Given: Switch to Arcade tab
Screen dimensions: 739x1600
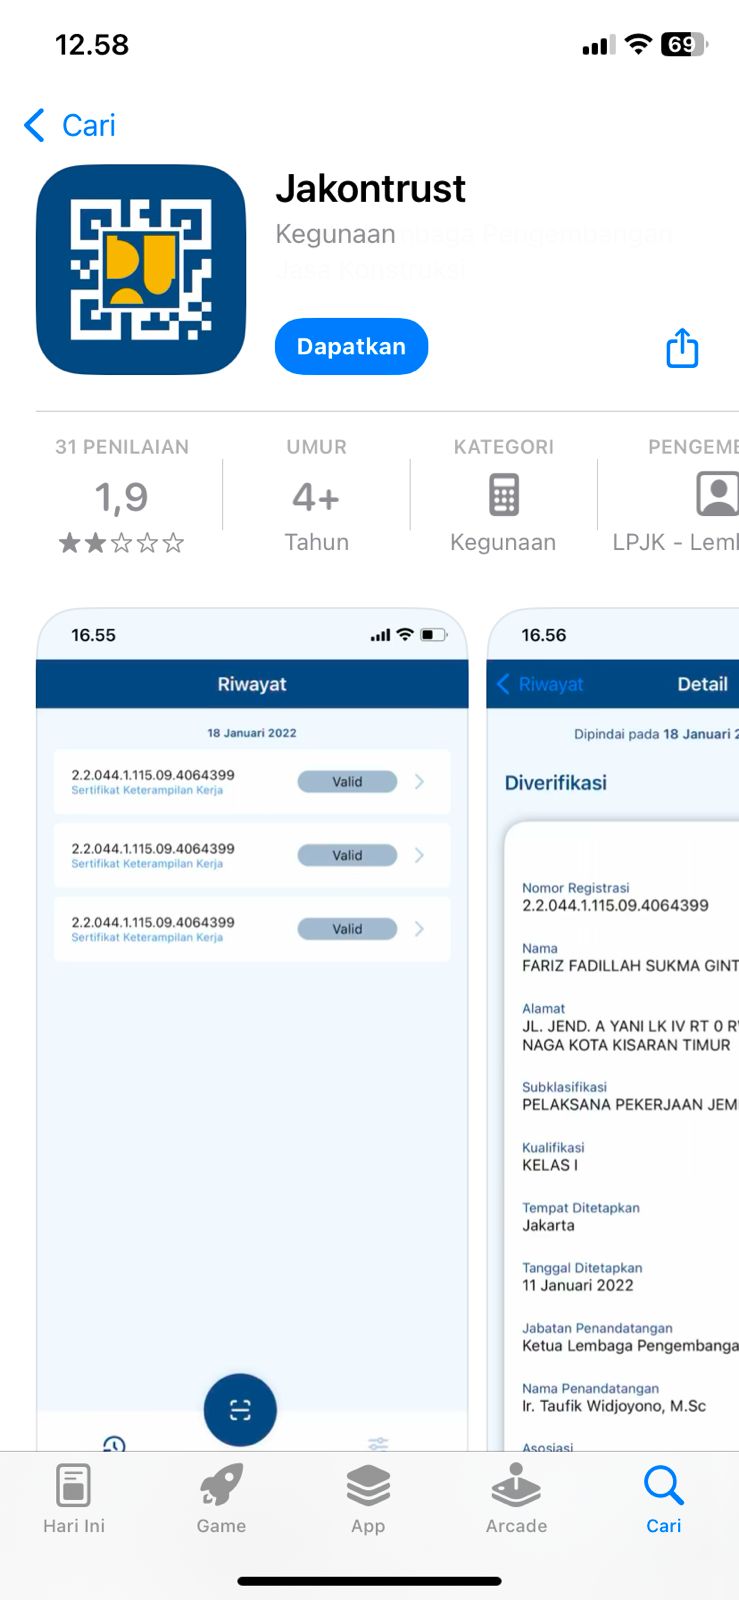Looking at the screenshot, I should [516, 1499].
